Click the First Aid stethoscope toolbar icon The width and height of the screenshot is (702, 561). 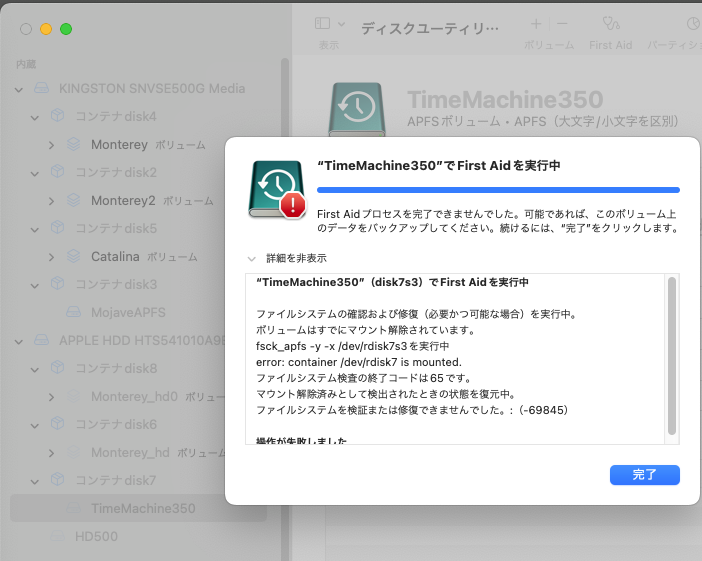coord(611,24)
